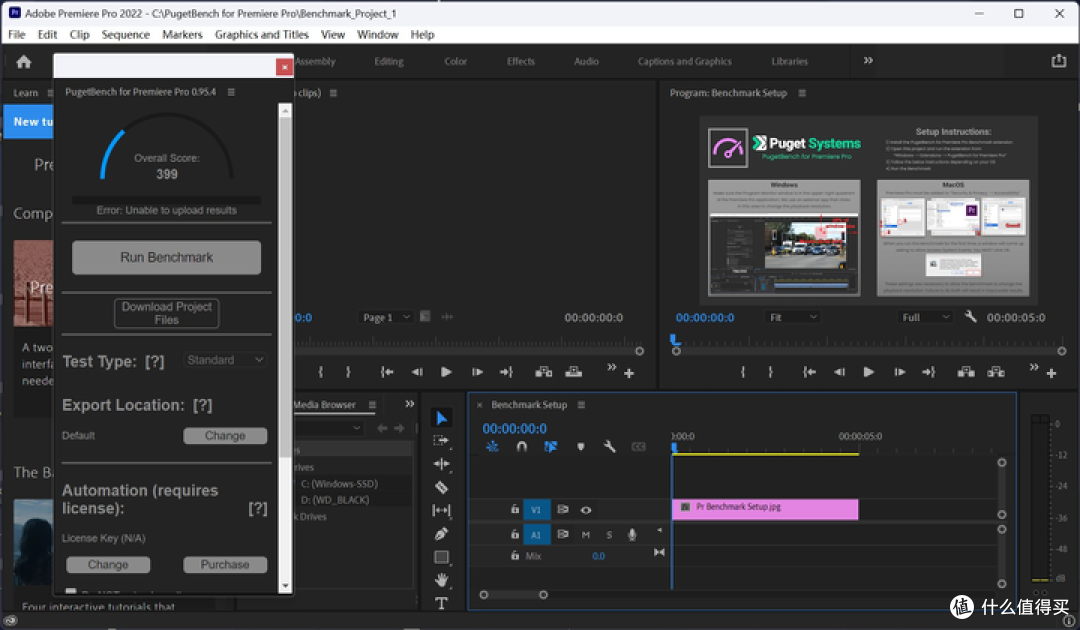Open Test Type Standard dropdown

225,360
